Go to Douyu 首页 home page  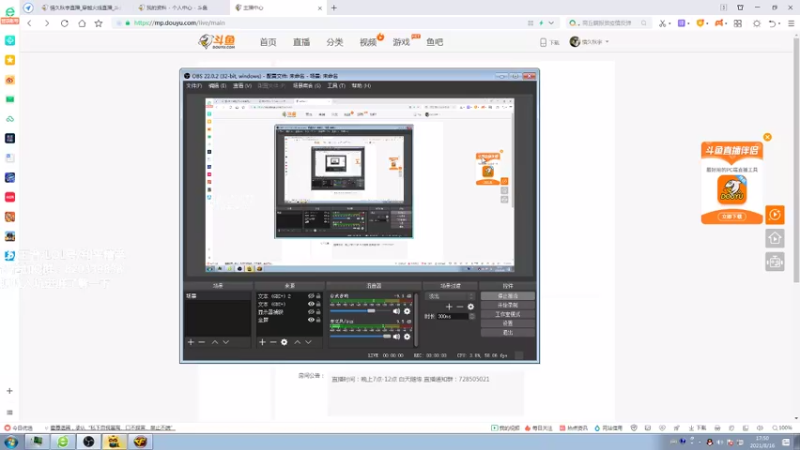[268, 42]
